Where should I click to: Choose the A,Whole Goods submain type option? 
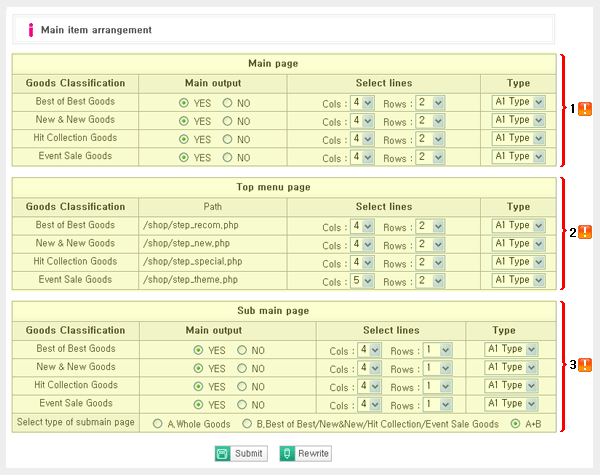157,424
